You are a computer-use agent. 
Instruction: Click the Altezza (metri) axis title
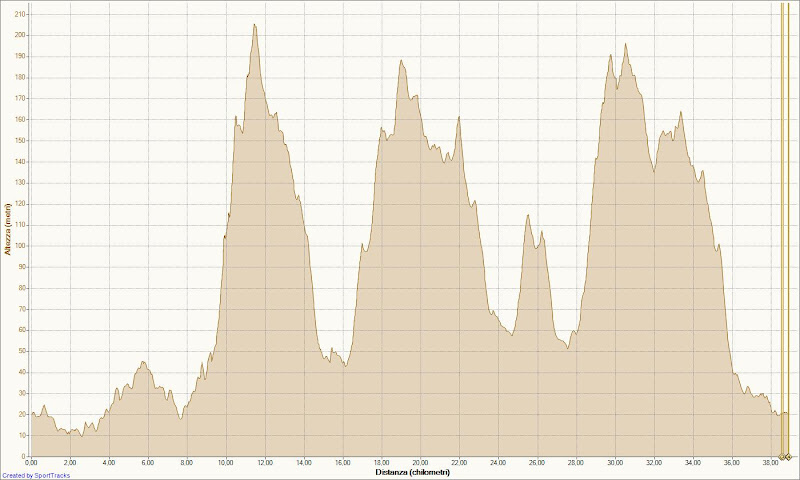(7, 229)
